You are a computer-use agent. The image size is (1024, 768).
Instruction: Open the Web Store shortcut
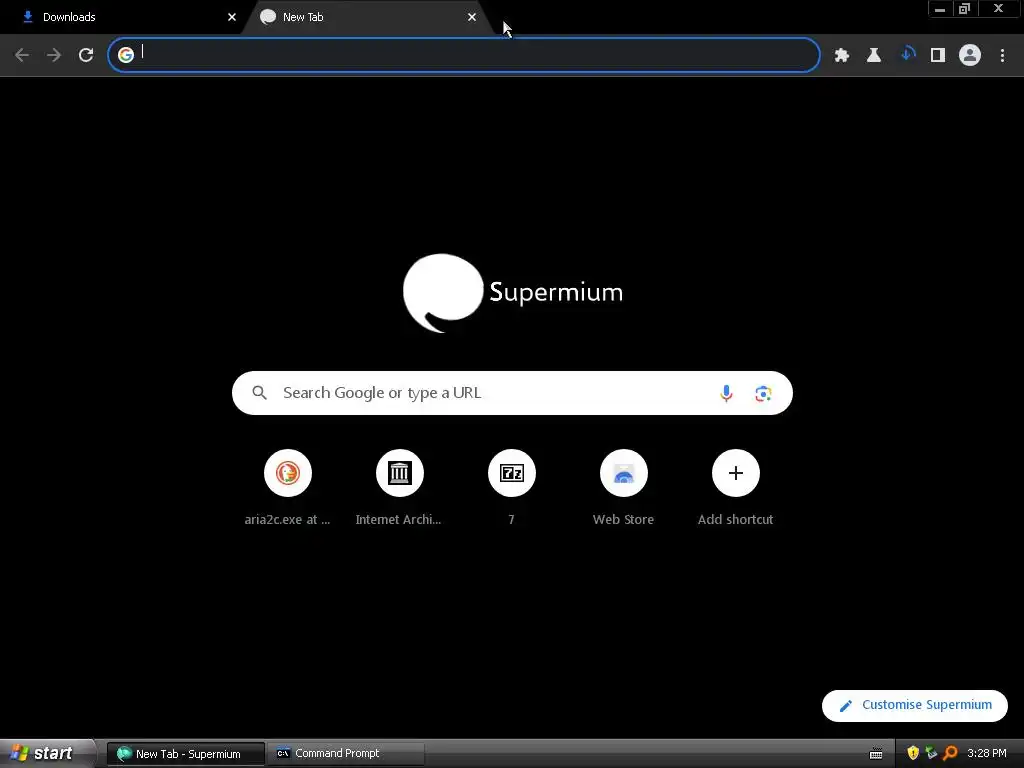tap(623, 487)
